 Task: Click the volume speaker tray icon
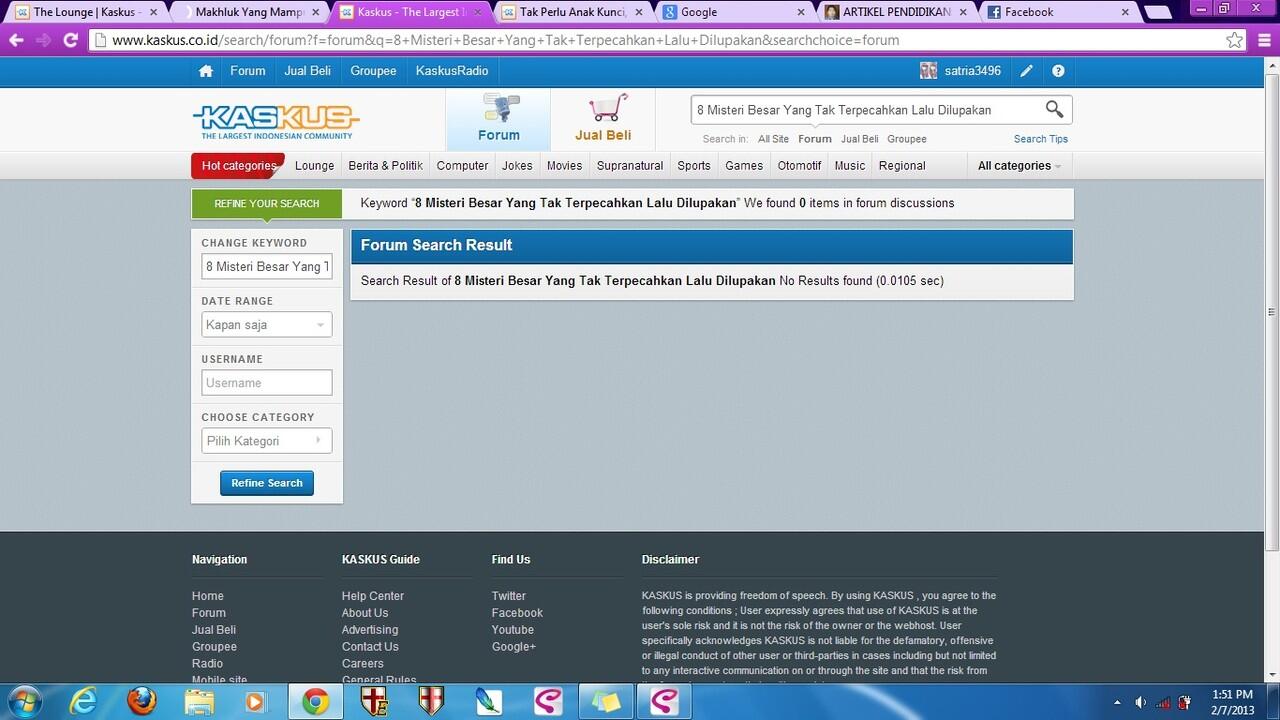pyautogui.click(x=1141, y=703)
